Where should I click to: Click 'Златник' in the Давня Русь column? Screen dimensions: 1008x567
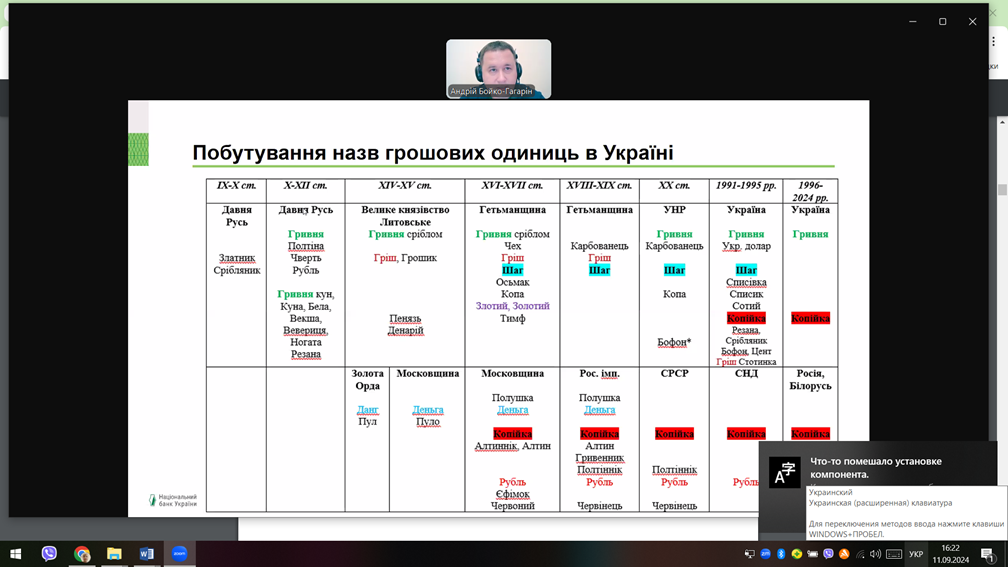237,258
